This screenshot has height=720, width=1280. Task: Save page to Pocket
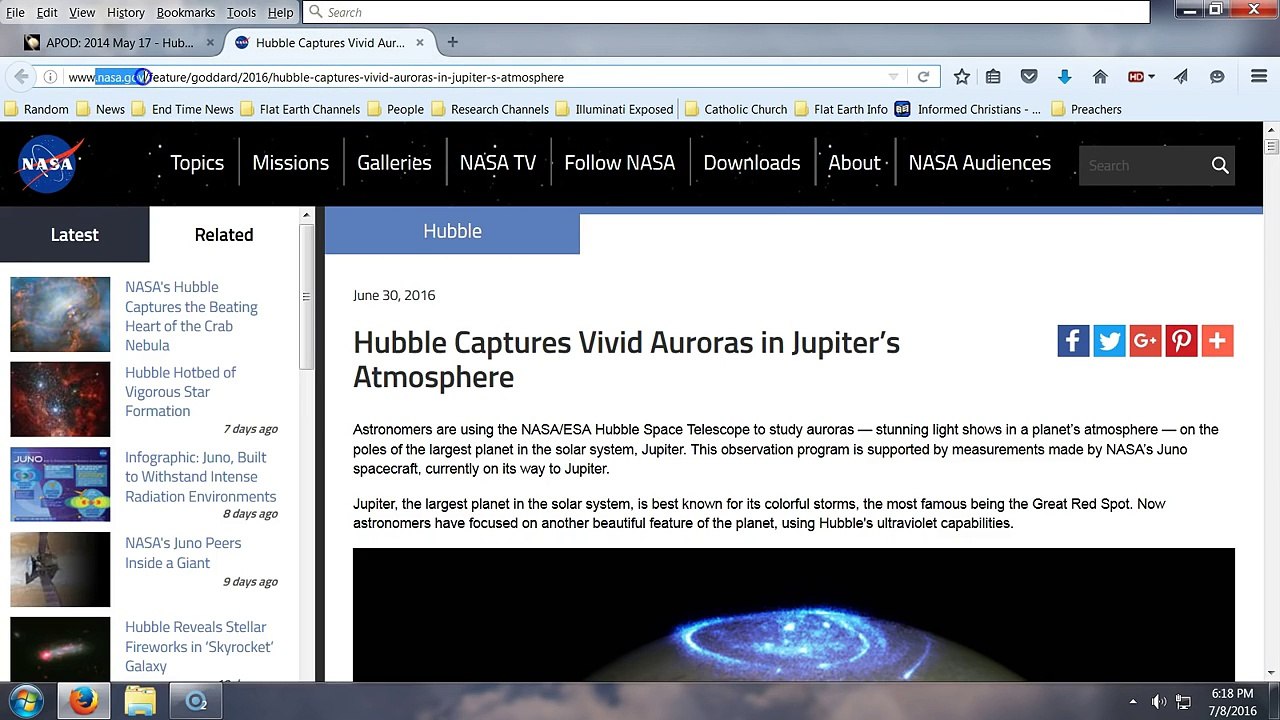[1028, 77]
